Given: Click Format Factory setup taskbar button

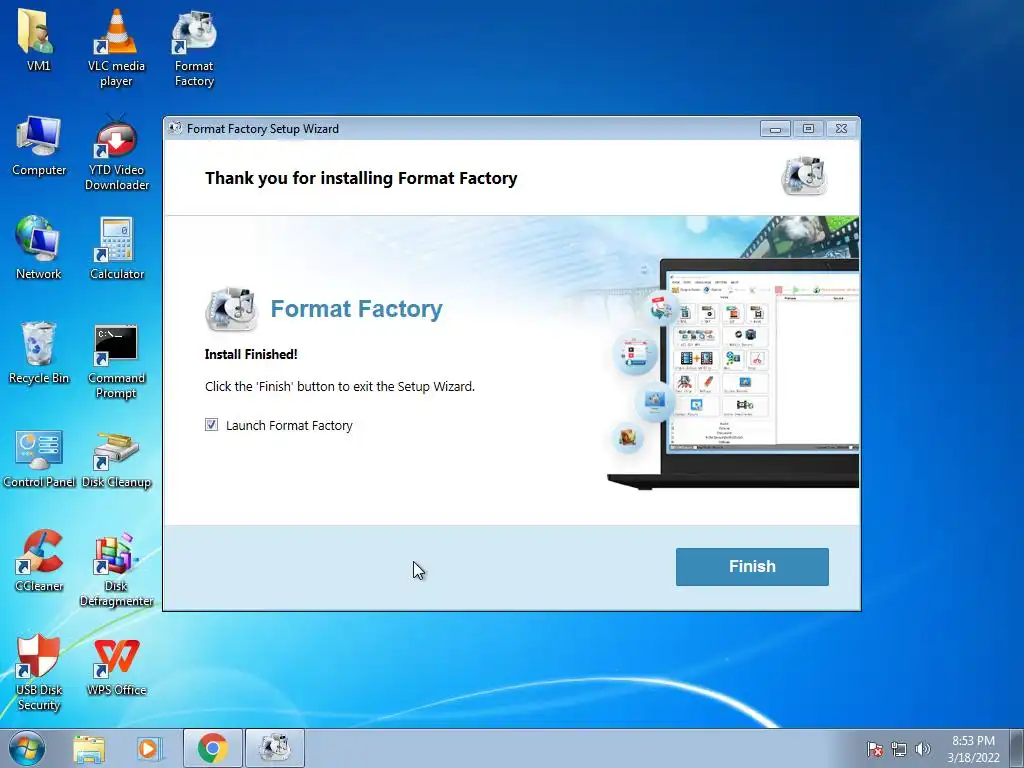Looking at the screenshot, I should [x=274, y=748].
